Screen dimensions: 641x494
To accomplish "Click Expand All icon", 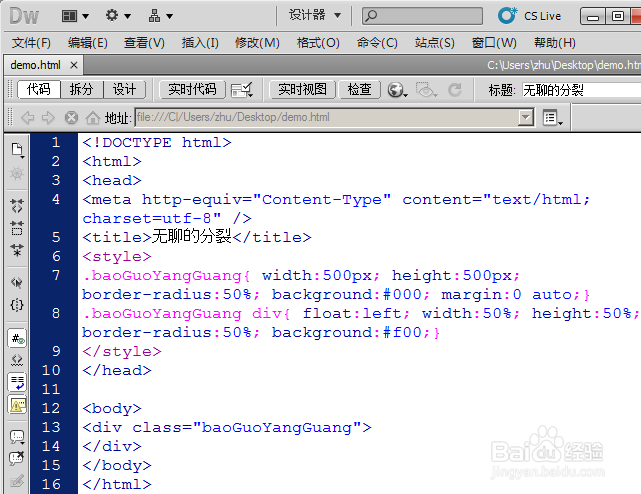I will click(x=17, y=250).
